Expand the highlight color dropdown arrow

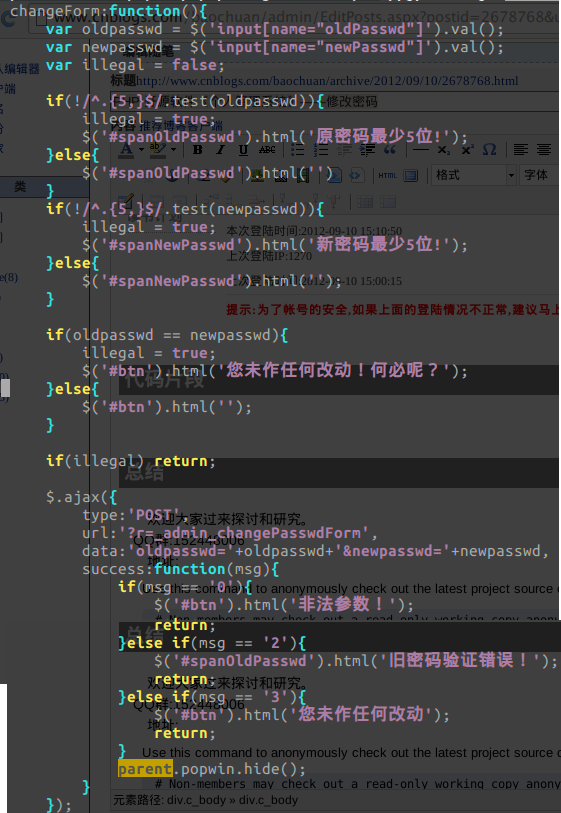coord(173,150)
